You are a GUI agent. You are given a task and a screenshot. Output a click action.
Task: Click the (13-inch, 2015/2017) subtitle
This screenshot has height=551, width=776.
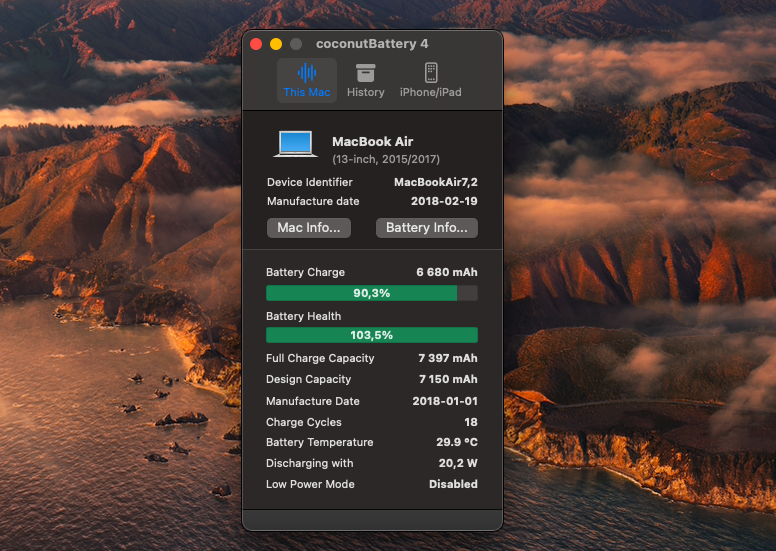click(x=386, y=159)
